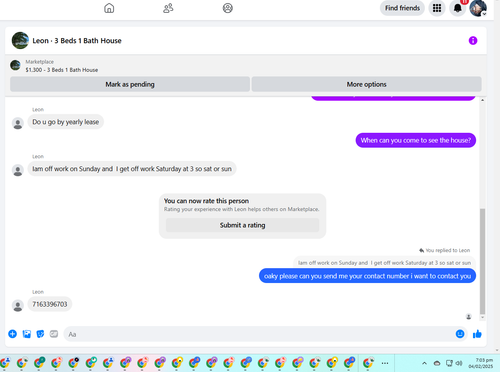Attach a photo using the image icon
The image size is (500, 372).
point(27,334)
